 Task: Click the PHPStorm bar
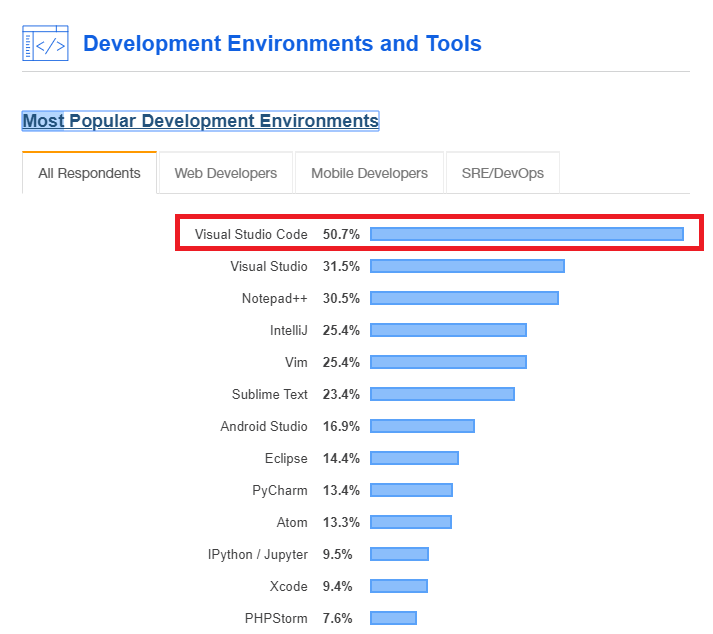pos(393,619)
